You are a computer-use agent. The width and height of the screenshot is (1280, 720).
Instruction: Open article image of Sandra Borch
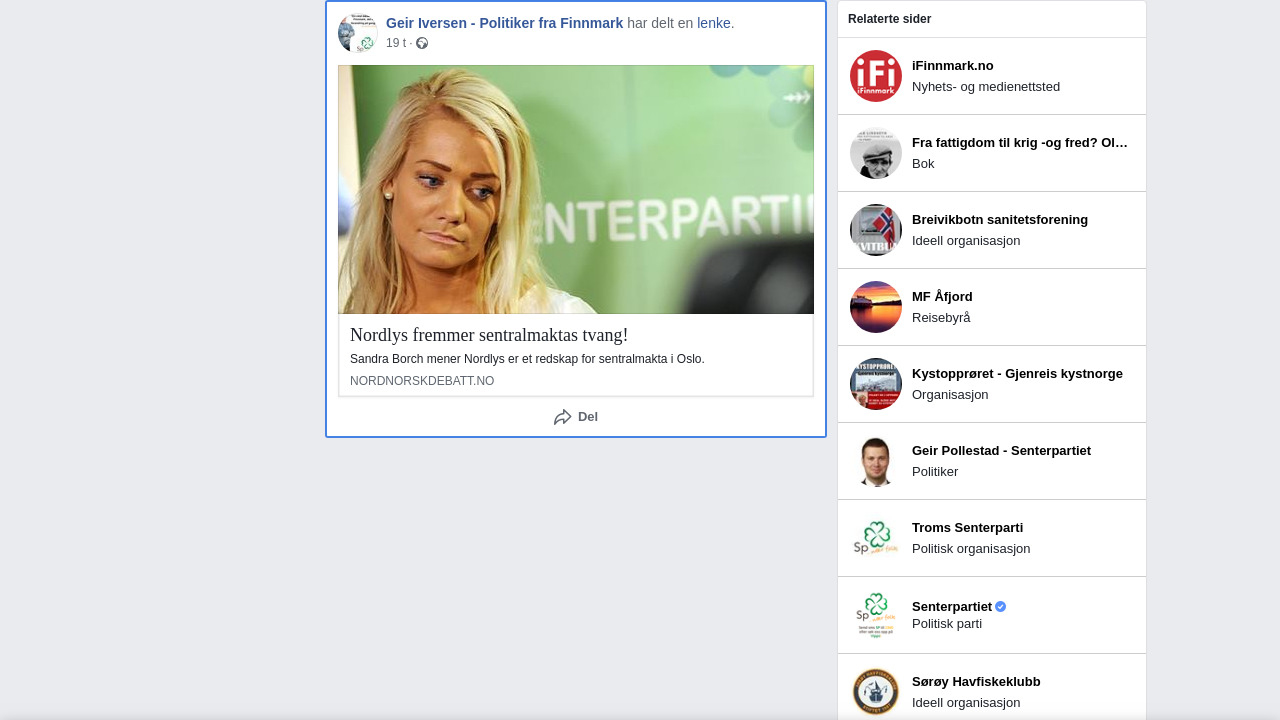[576, 190]
